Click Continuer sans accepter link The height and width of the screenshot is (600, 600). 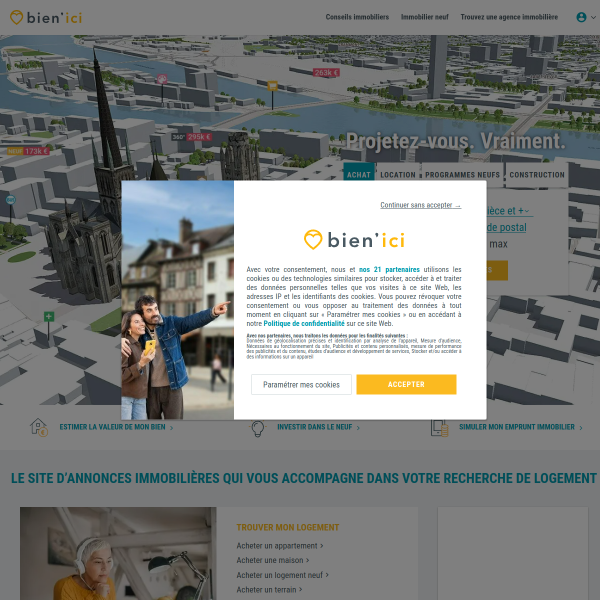point(421,205)
